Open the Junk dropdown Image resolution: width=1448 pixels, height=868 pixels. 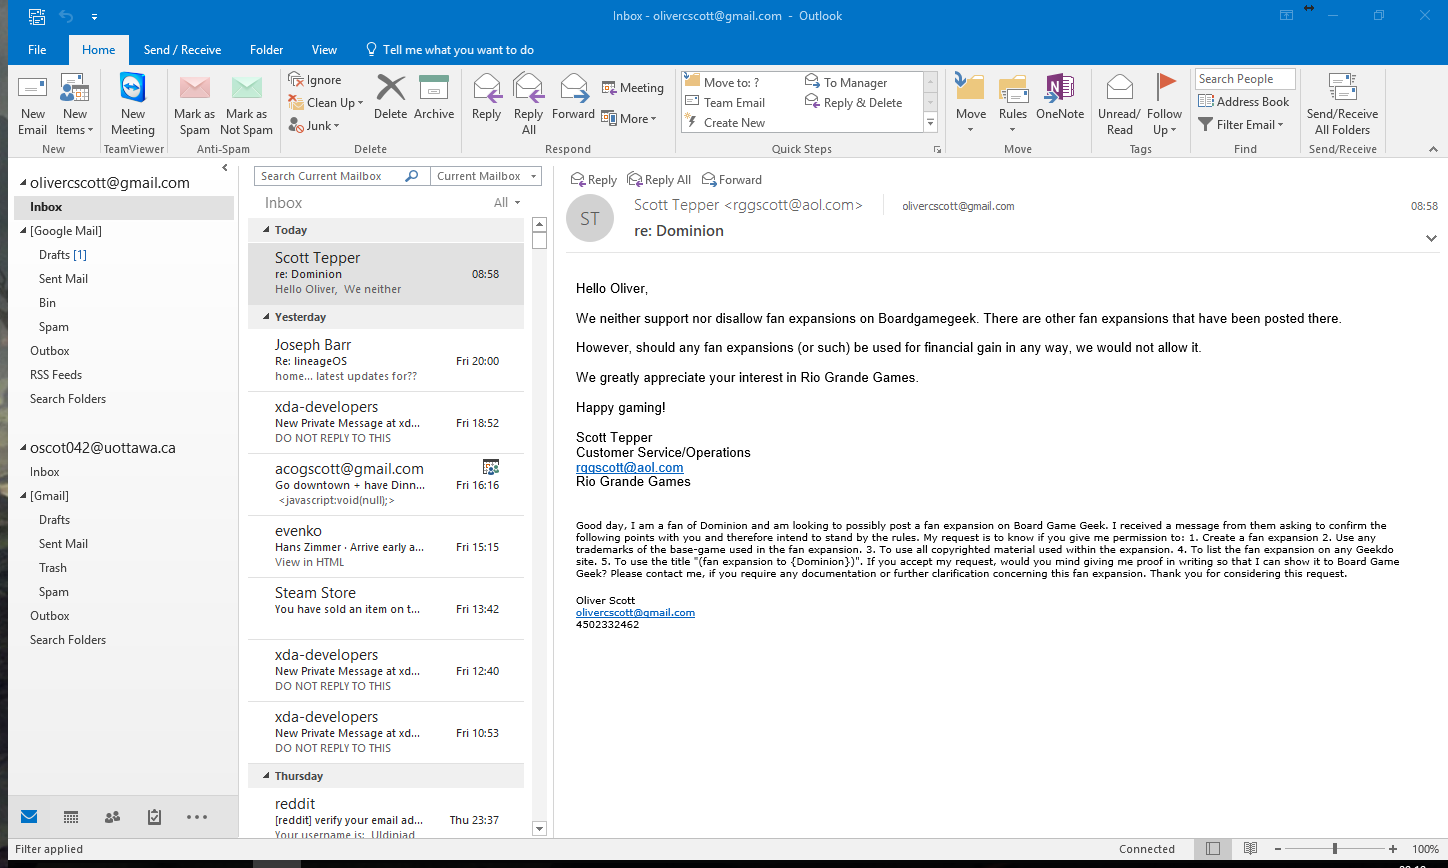tap(315, 126)
